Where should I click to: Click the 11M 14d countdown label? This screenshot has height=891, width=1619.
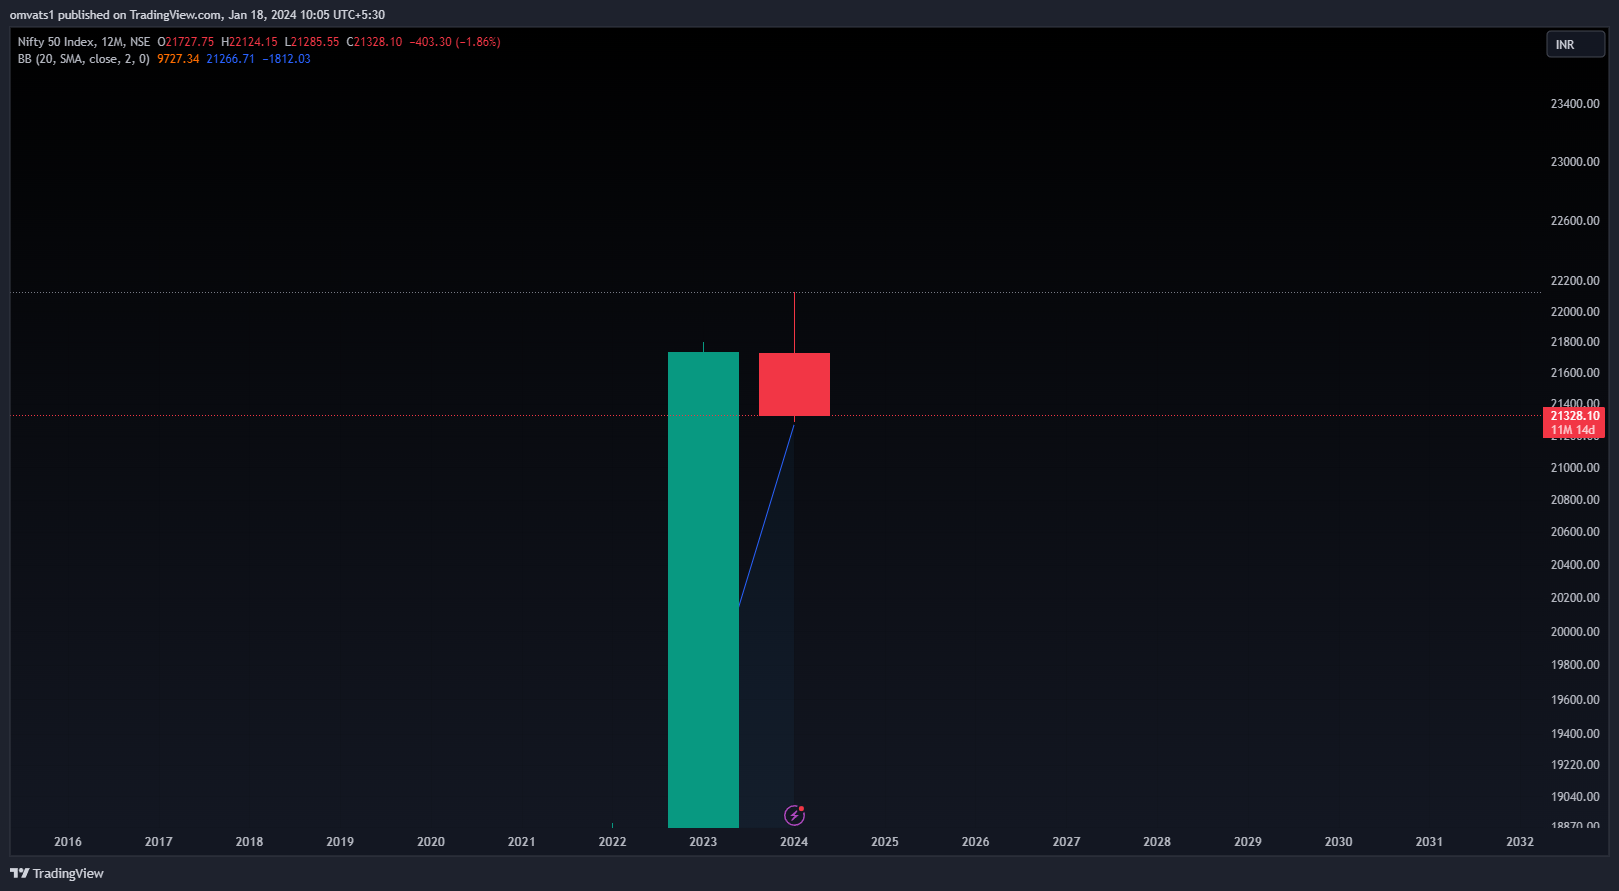(1574, 430)
